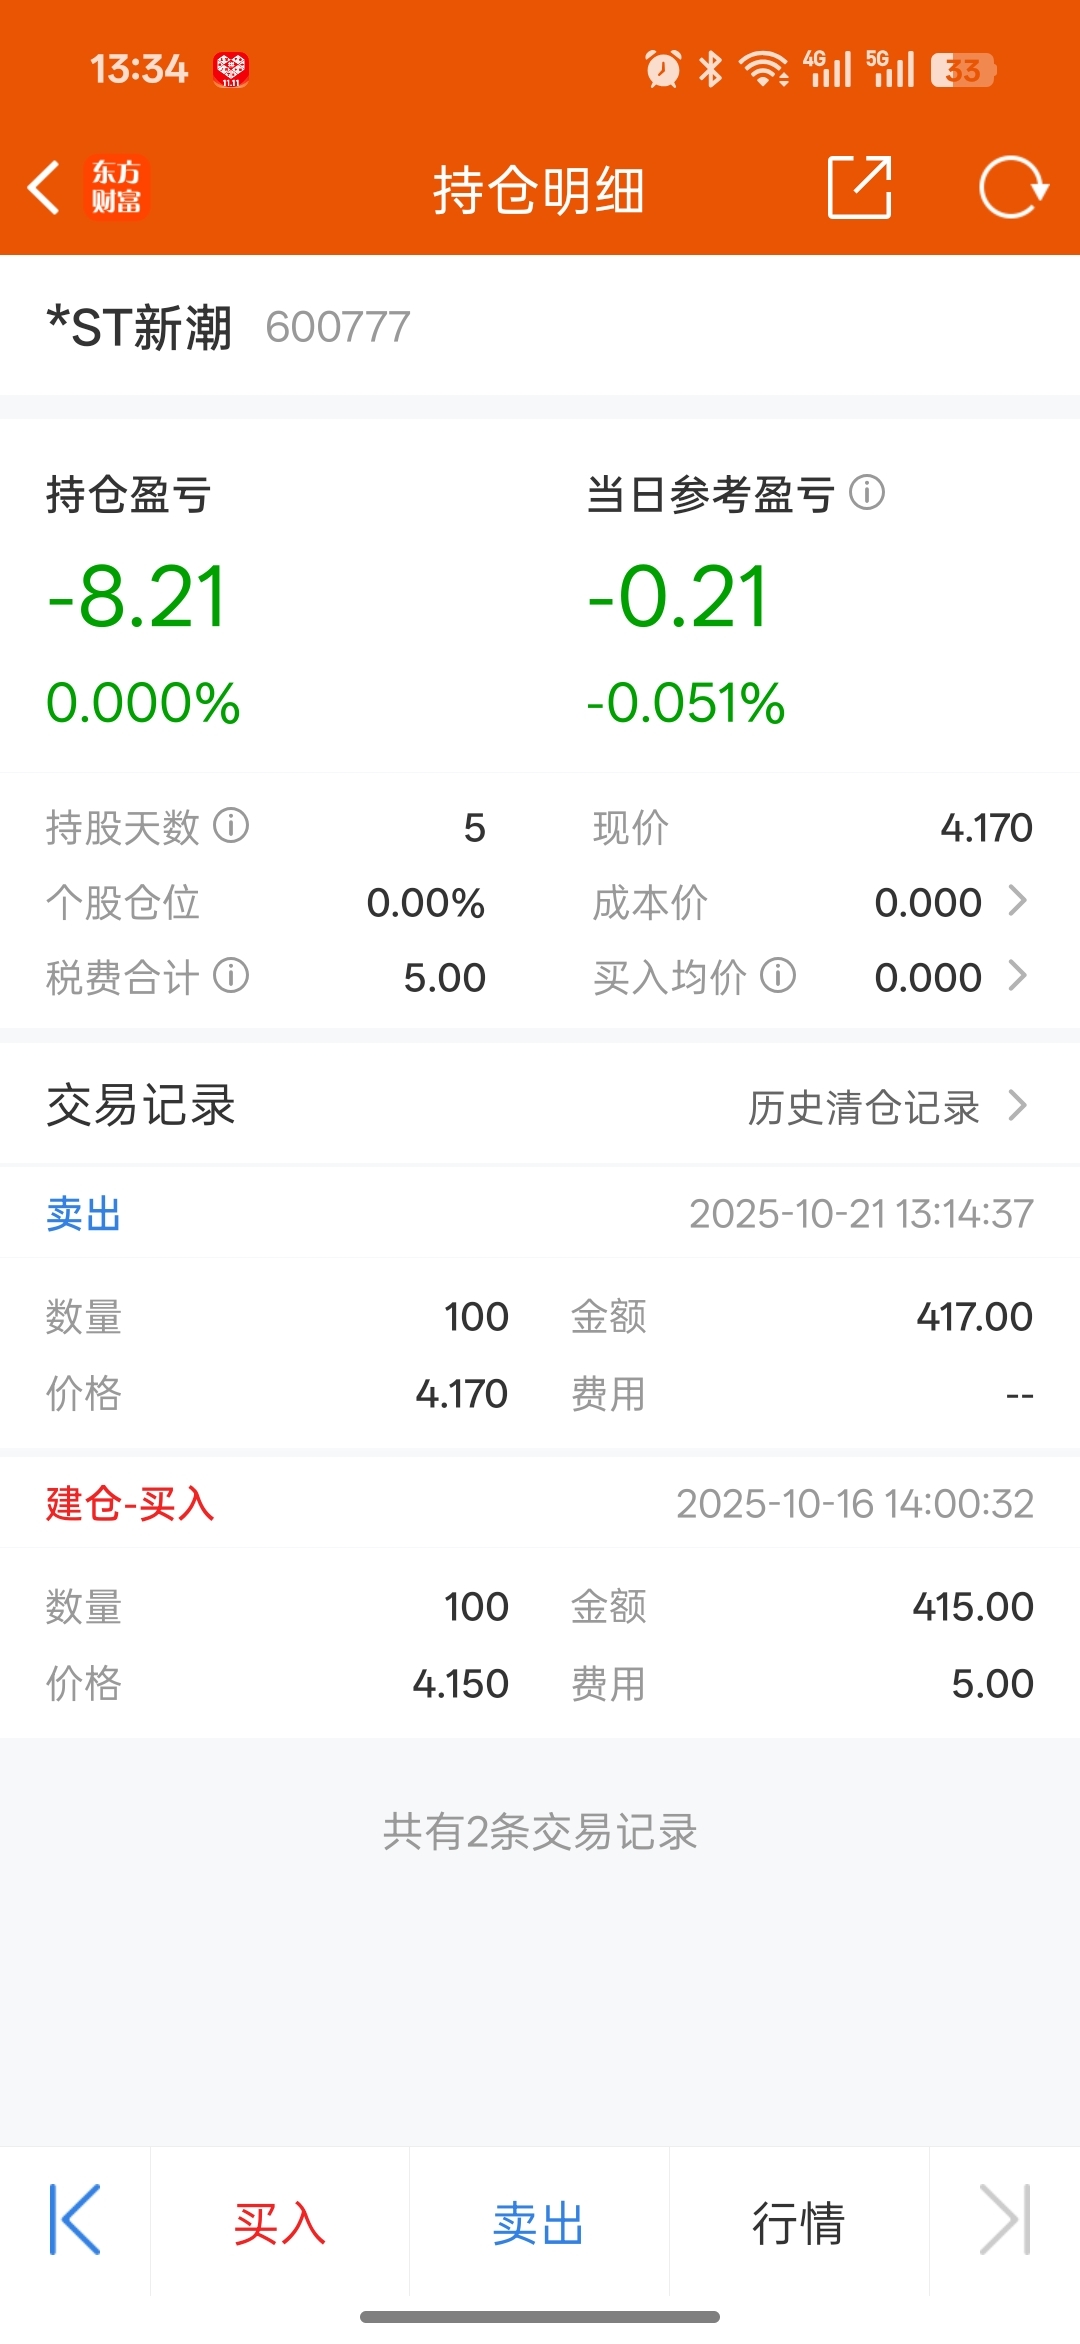Tap info icon beside 税费合计
1080x2344 pixels.
(x=231, y=976)
